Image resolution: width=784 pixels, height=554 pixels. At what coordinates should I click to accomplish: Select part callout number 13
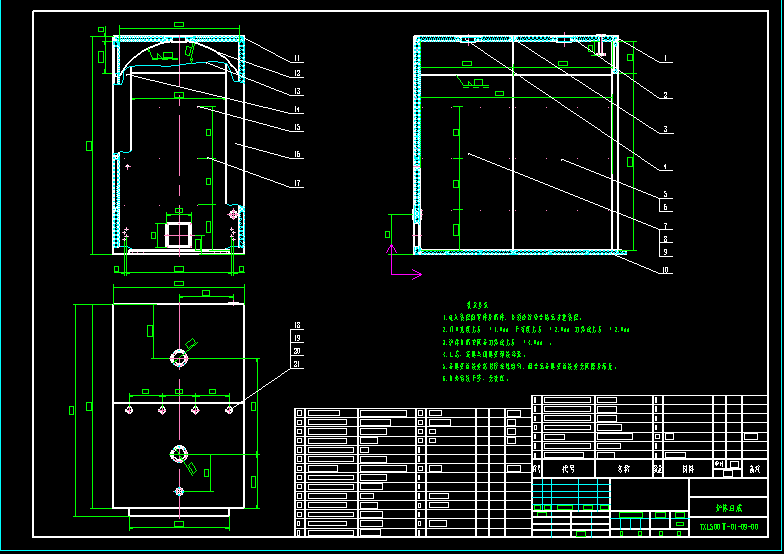[297, 91]
